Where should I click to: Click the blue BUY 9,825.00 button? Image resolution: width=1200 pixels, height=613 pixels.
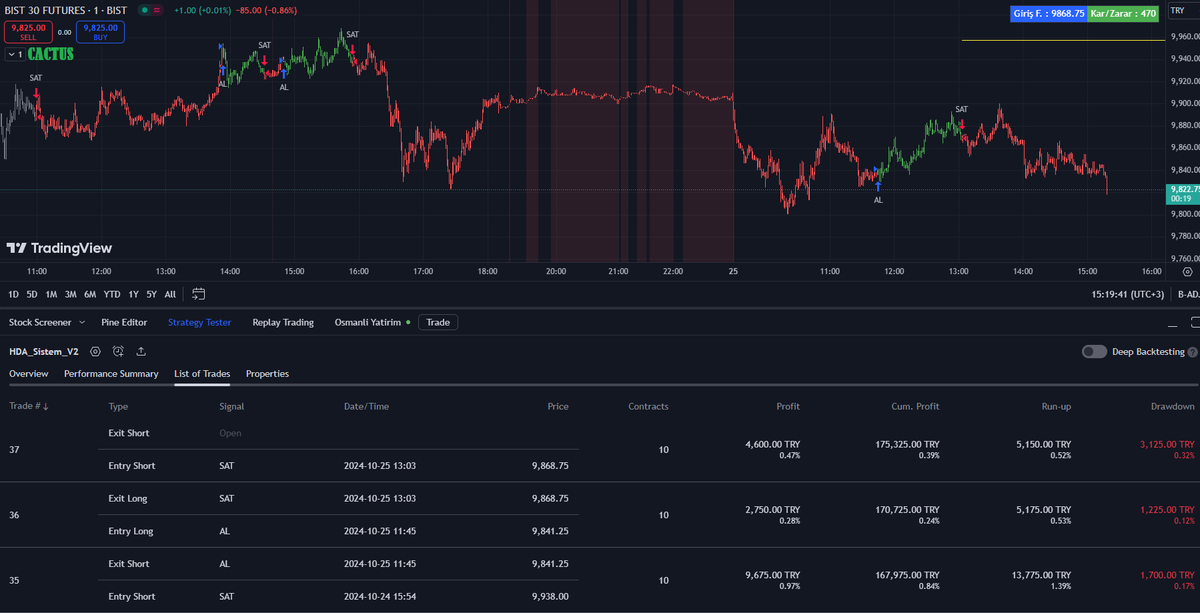pyautogui.click(x=100, y=32)
